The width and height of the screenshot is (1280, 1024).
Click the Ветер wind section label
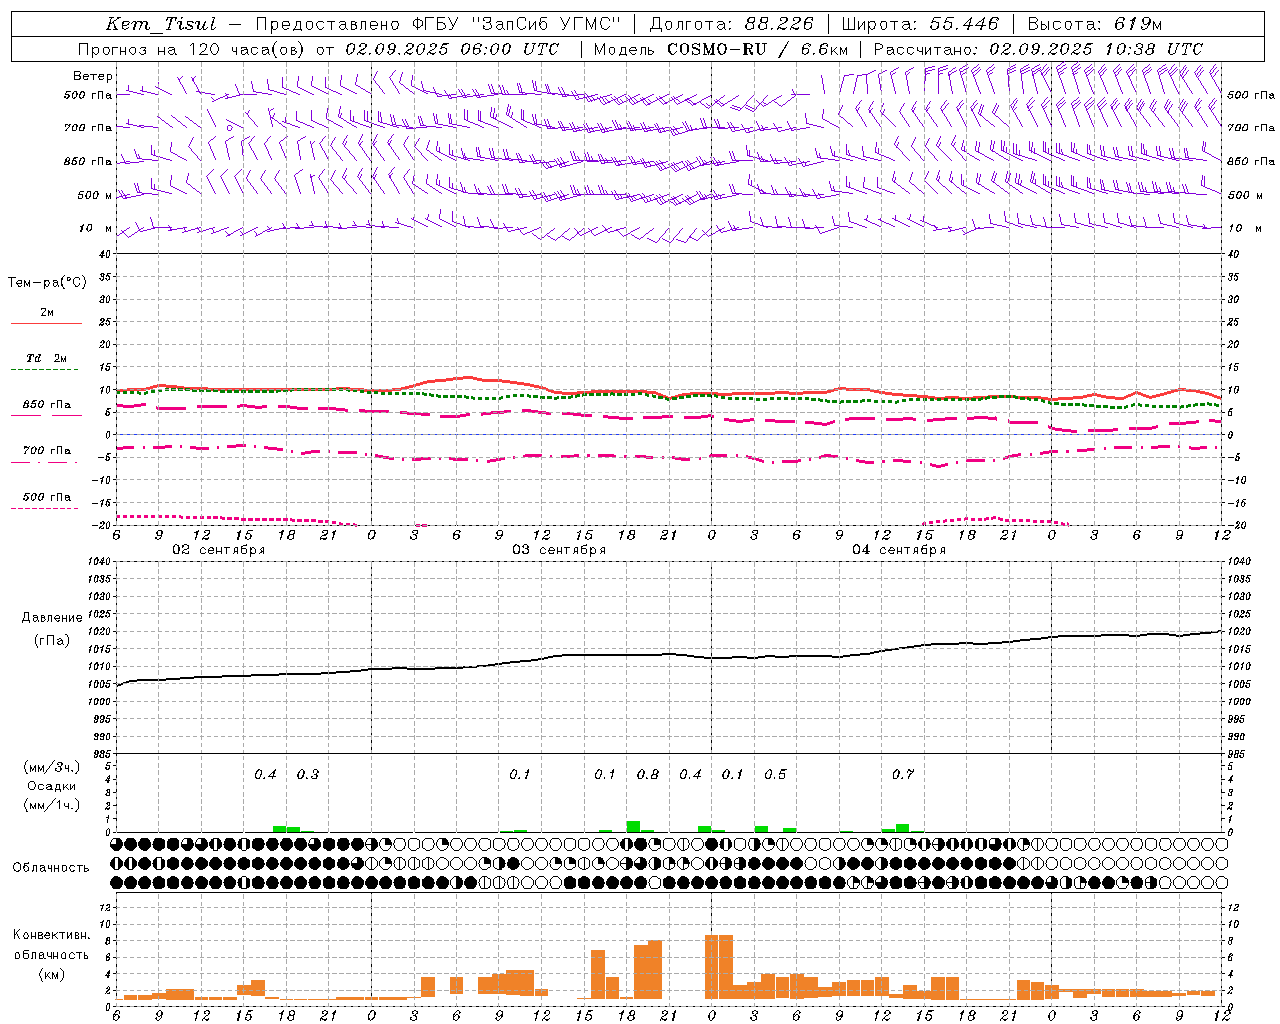[x=93, y=76]
